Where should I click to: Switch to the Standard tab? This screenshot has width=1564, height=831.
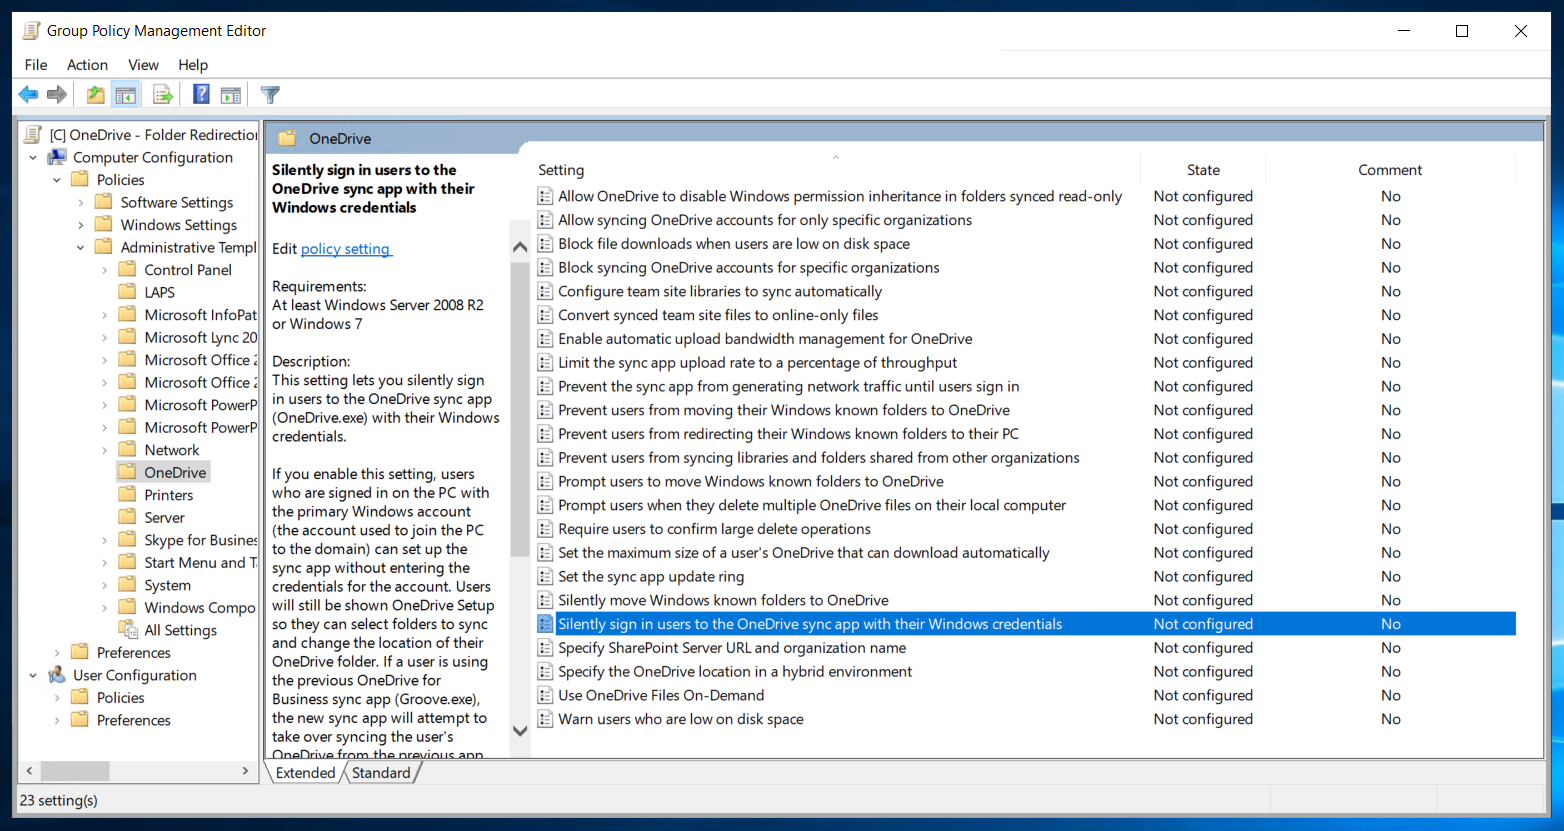coord(381,773)
